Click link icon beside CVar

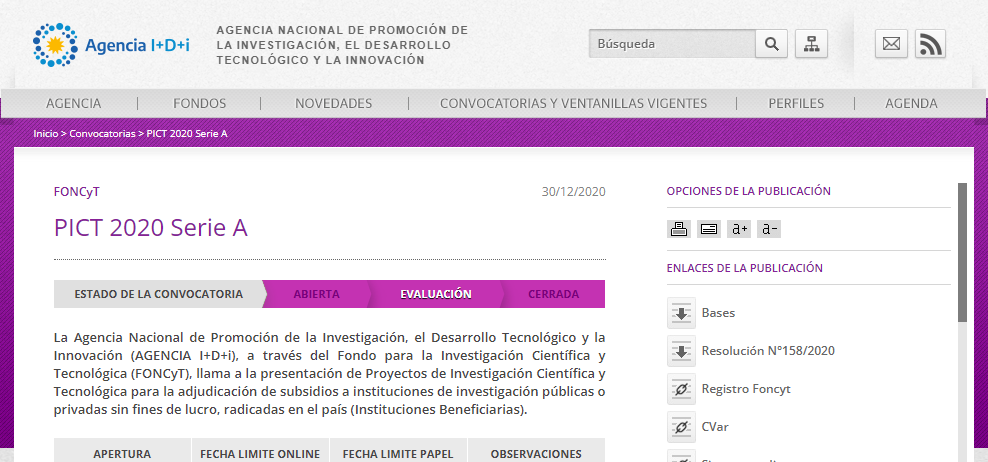tap(681, 427)
